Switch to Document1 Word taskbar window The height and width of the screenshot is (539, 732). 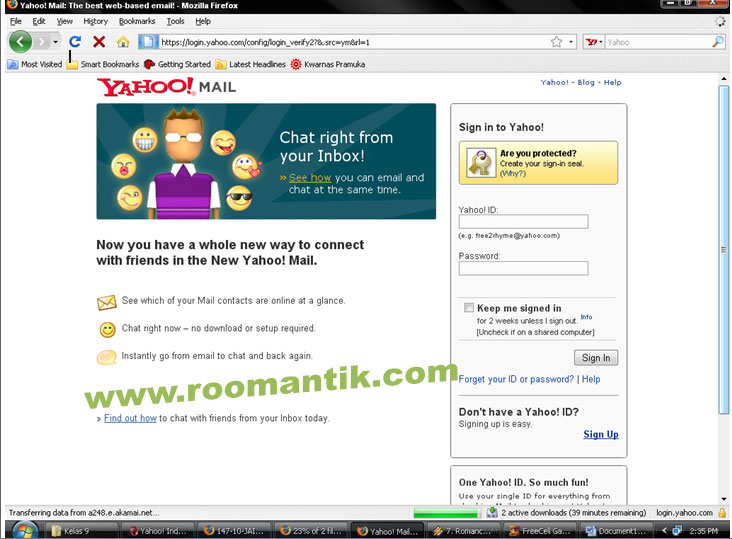(x=616, y=531)
